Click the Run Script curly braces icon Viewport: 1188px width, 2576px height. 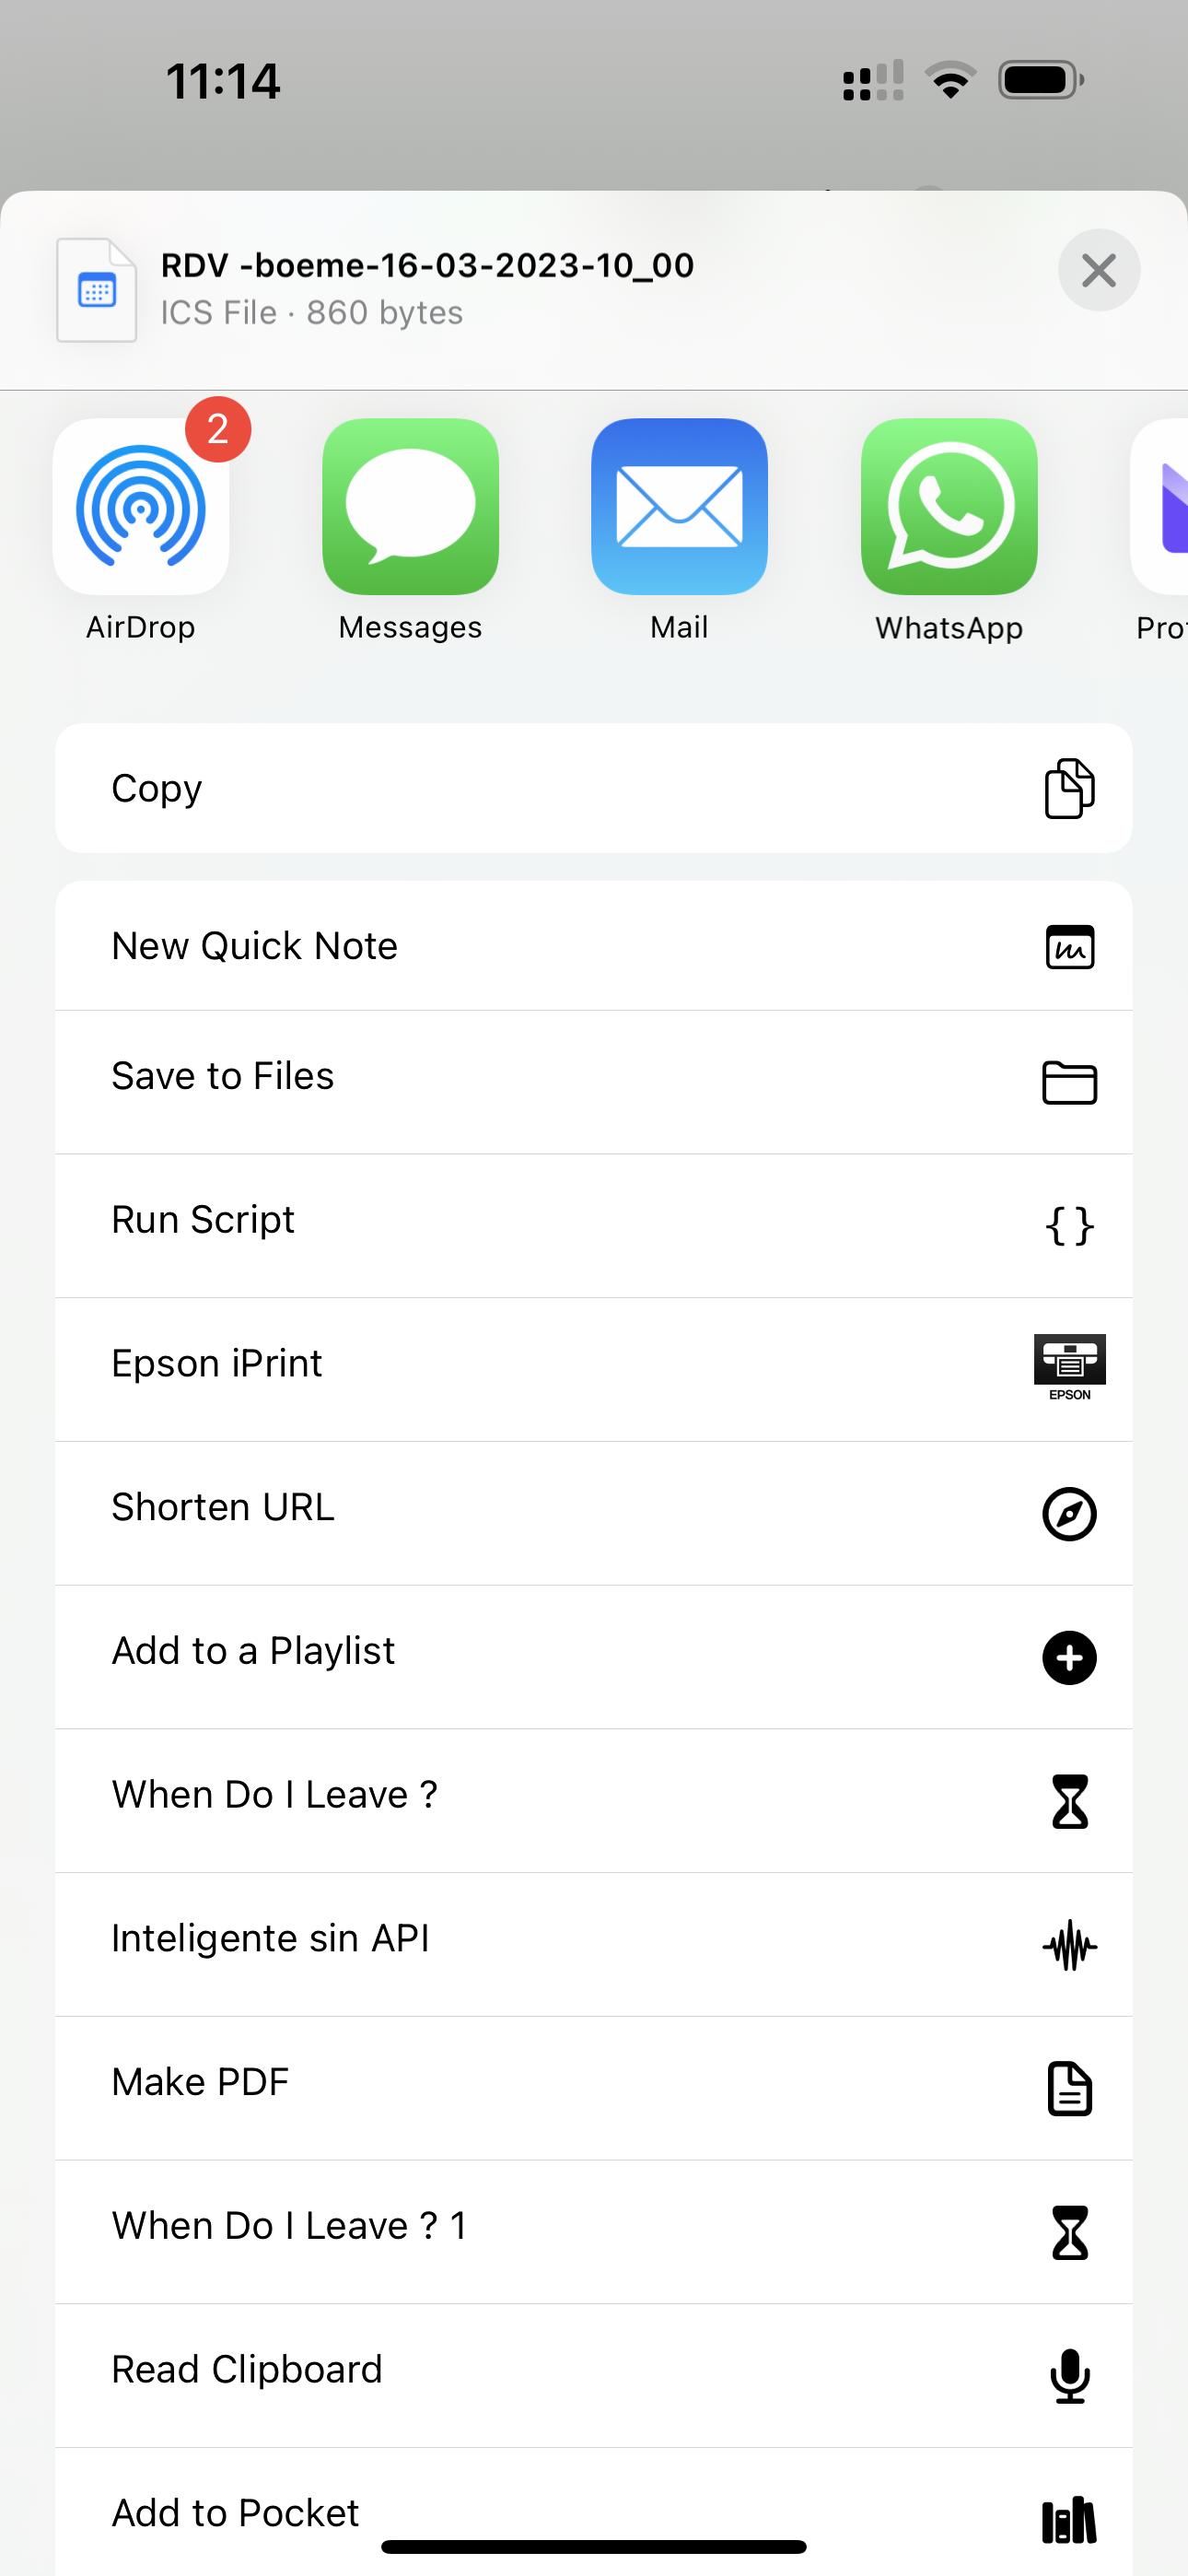tap(1069, 1225)
